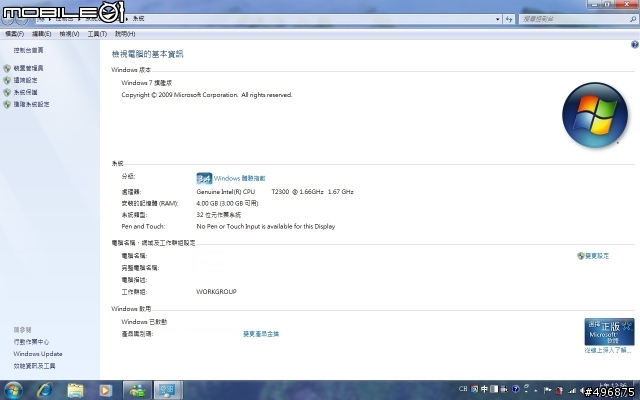640x400 pixels.
Task: Click the search magnifier in the search box
Action: click(633, 19)
